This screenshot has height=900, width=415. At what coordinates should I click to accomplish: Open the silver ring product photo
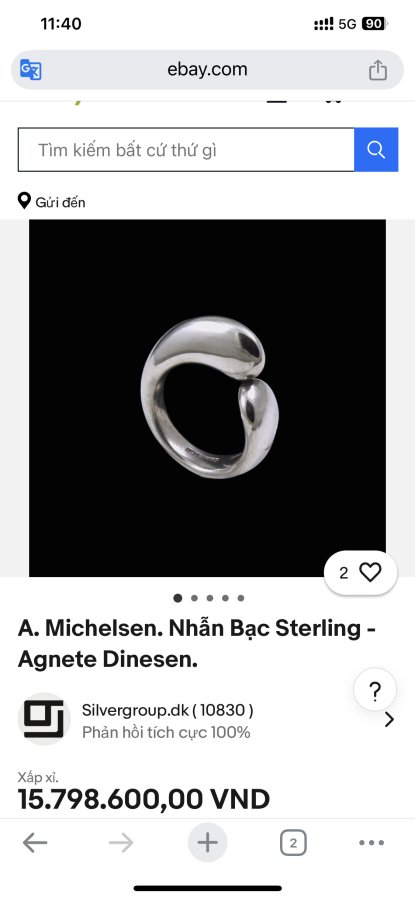(207, 398)
